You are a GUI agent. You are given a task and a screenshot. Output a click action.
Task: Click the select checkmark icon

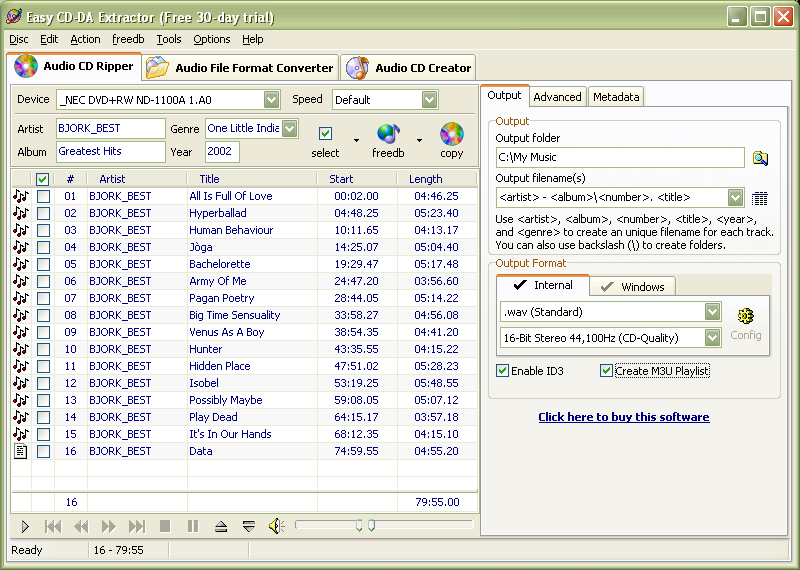325,134
